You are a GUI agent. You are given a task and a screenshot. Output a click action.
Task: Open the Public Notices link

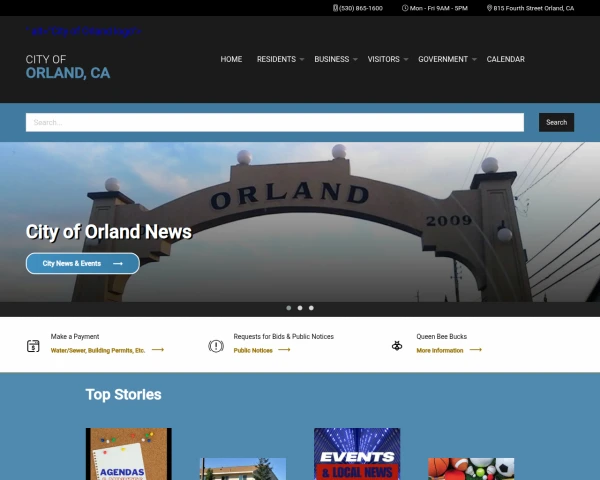tap(253, 350)
